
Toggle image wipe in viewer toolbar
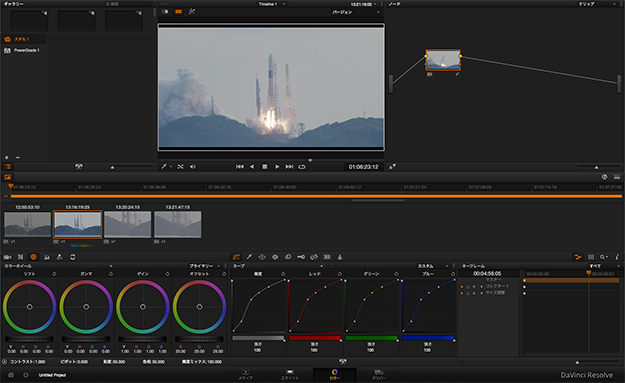[x=165, y=12]
